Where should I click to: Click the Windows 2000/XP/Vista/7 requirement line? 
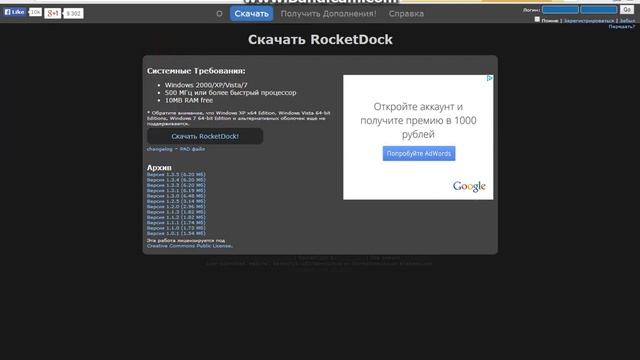tap(206, 85)
